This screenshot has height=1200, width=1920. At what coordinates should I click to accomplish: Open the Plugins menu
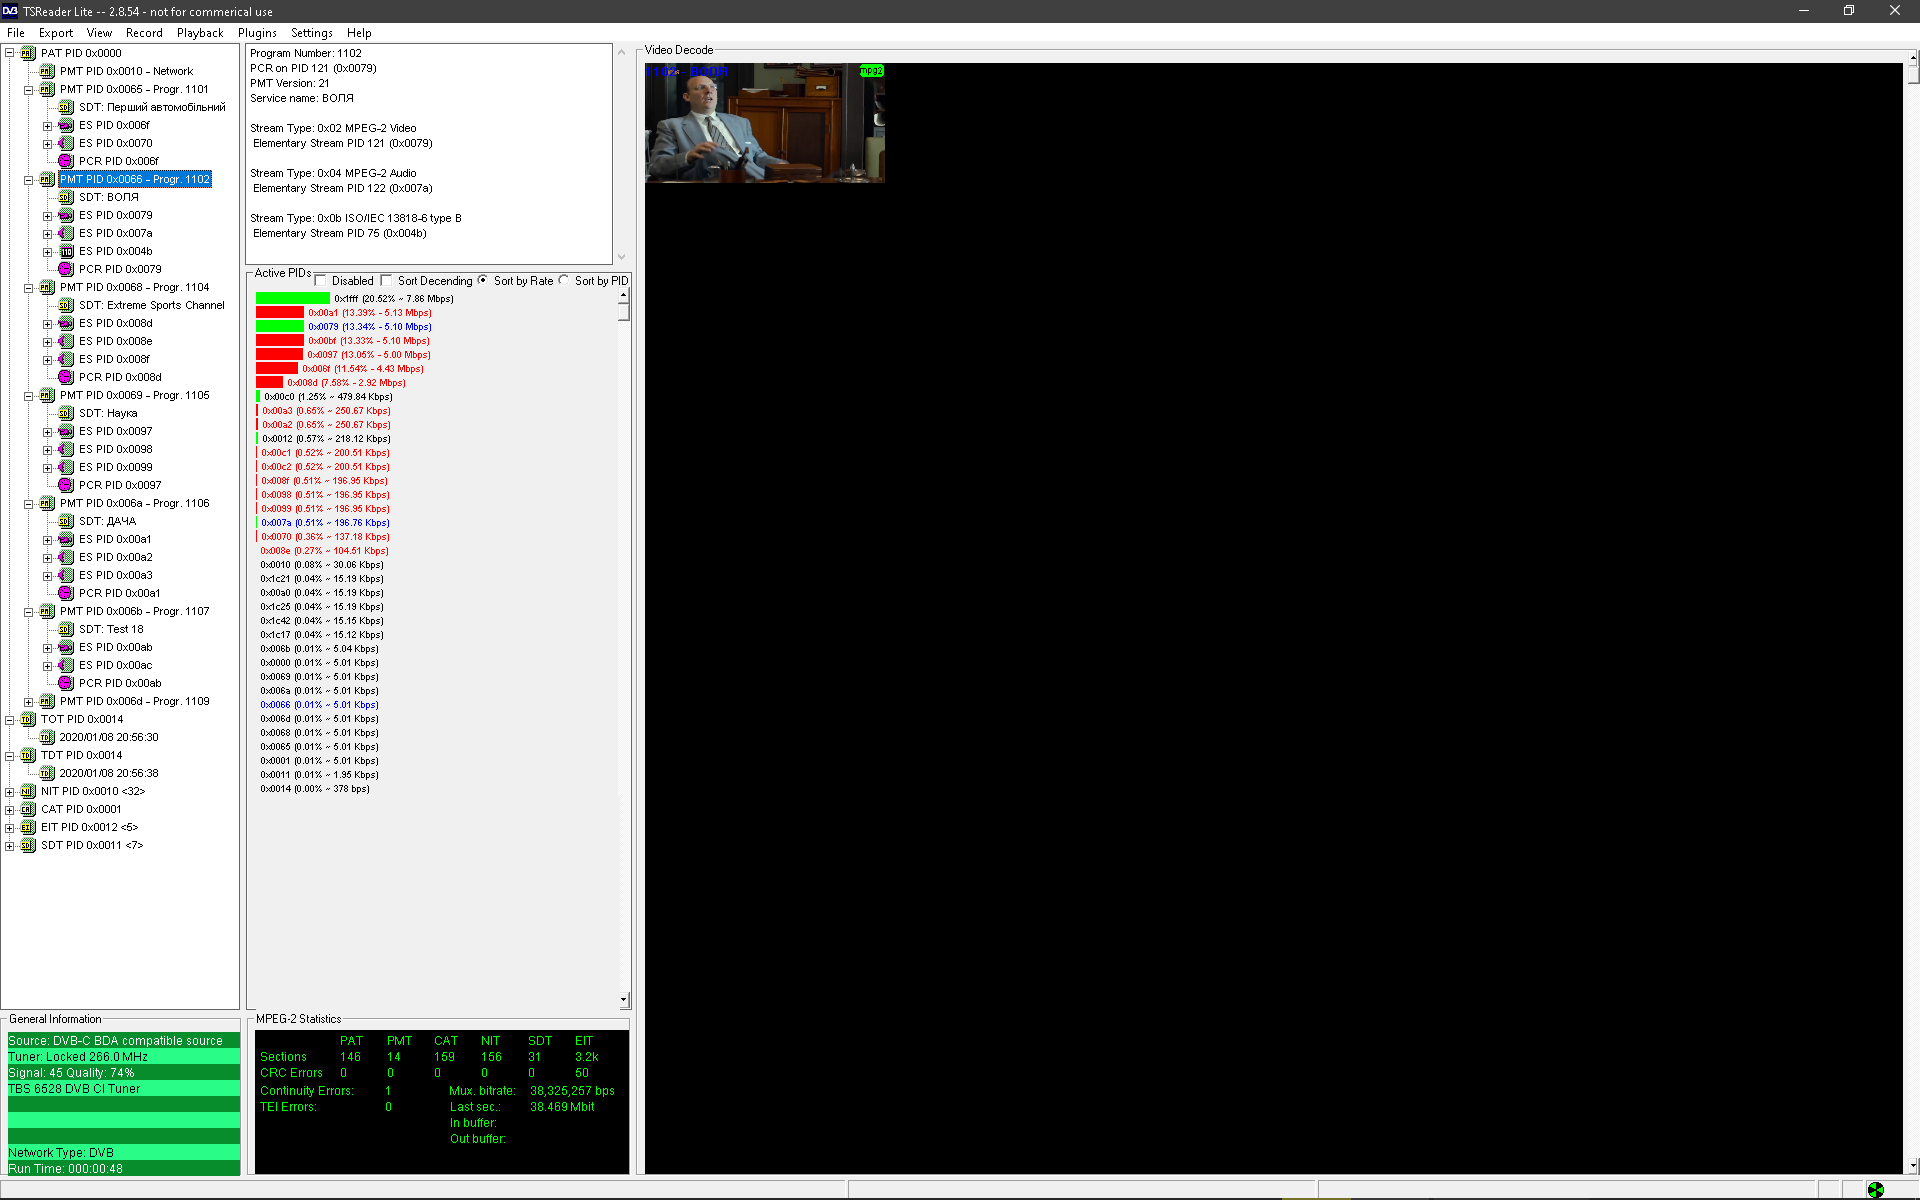257,33
